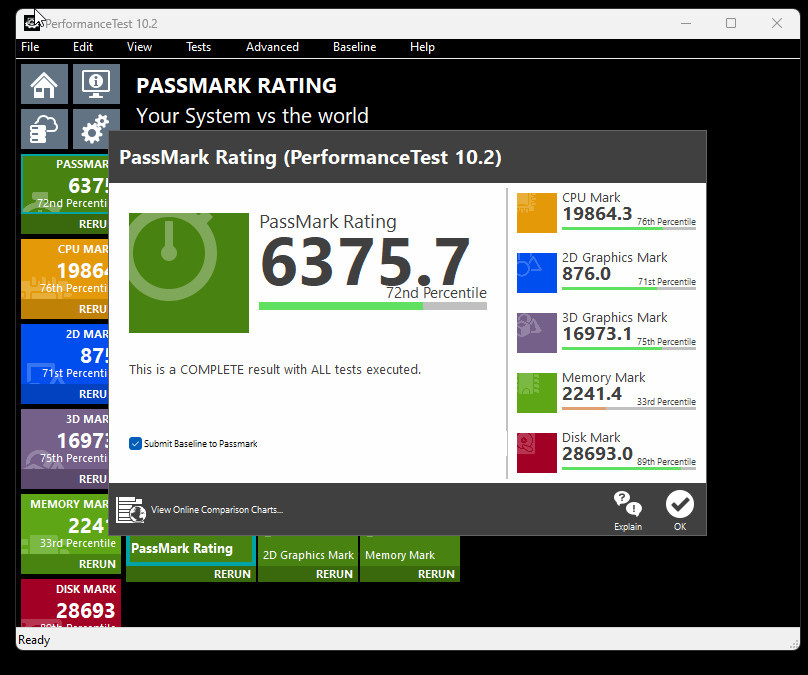This screenshot has width=808, height=675.
Task: Open the Baseline menu
Action: [354, 47]
